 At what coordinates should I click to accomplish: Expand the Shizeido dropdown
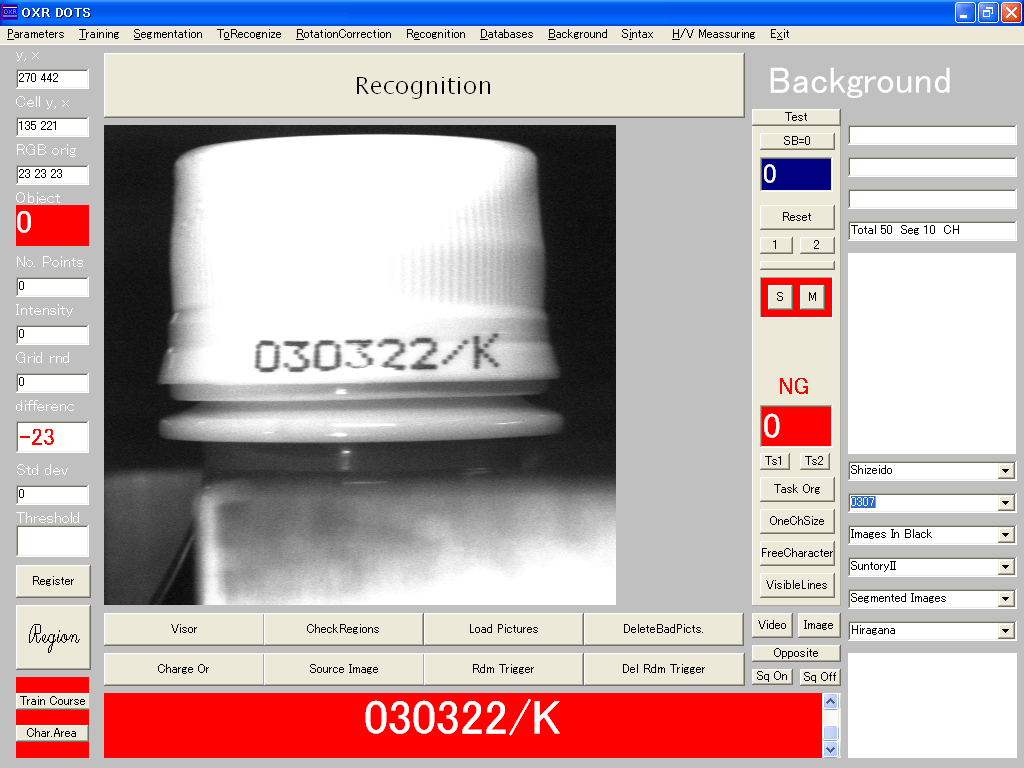pos(1006,471)
